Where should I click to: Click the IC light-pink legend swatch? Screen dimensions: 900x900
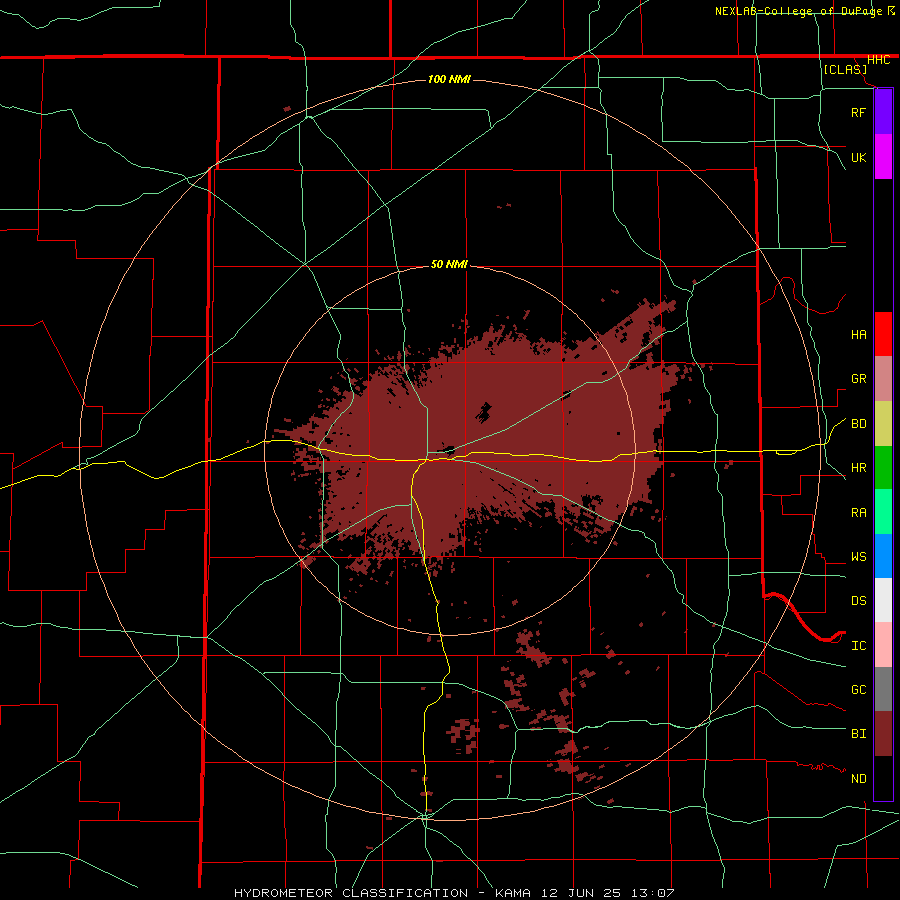pyautogui.click(x=883, y=645)
